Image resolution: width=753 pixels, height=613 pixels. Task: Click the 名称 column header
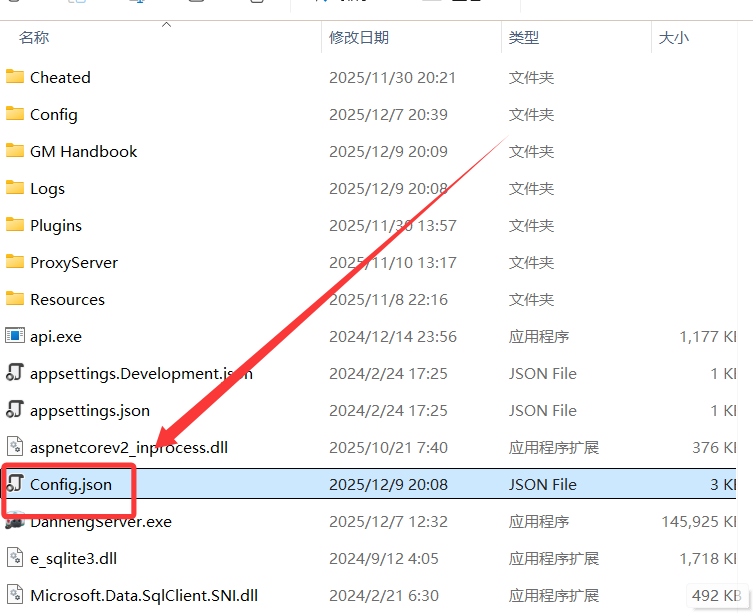pos(35,38)
